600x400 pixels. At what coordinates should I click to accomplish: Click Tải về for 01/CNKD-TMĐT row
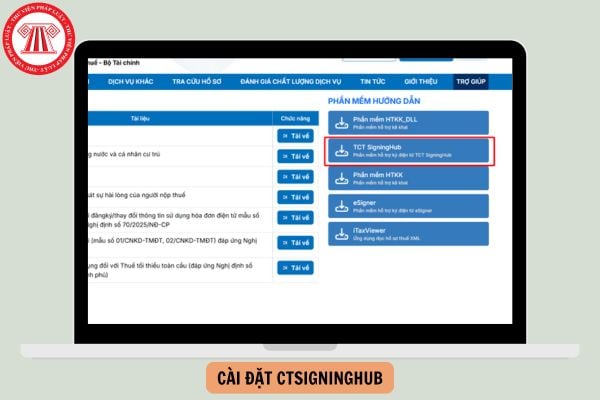(x=295, y=243)
